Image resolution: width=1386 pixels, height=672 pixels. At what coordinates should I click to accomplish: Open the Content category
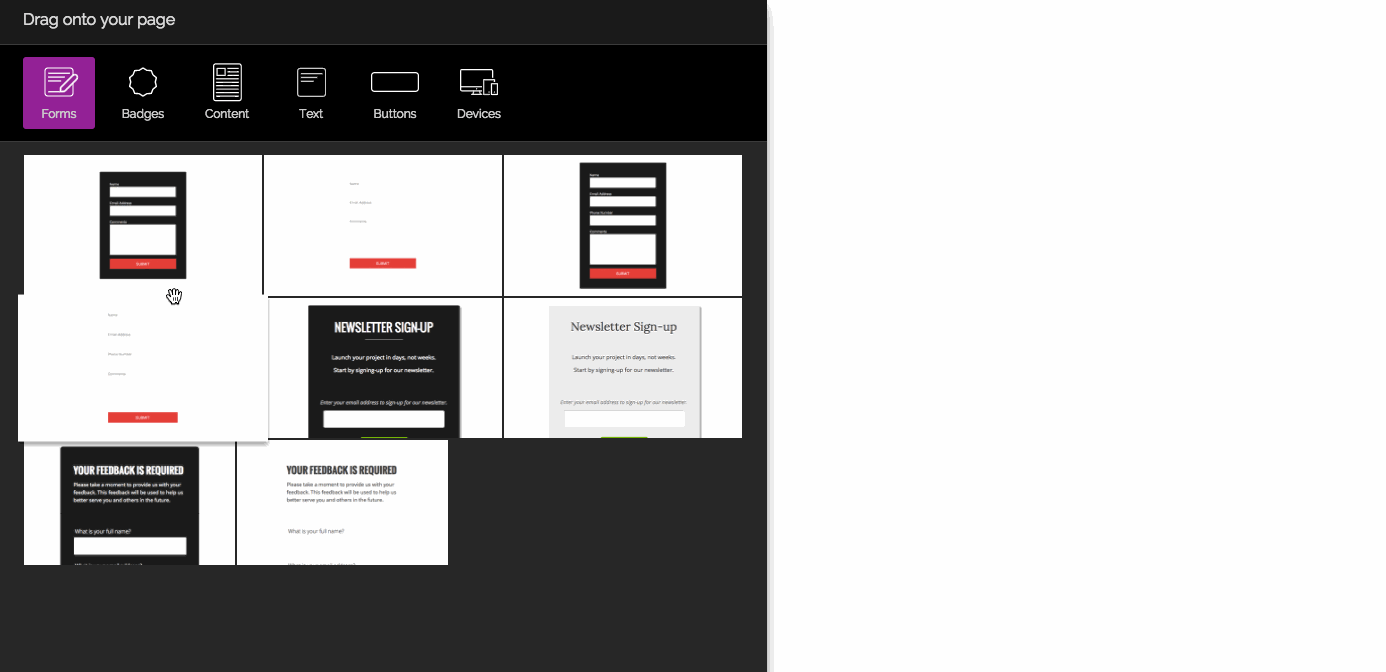coord(227,93)
